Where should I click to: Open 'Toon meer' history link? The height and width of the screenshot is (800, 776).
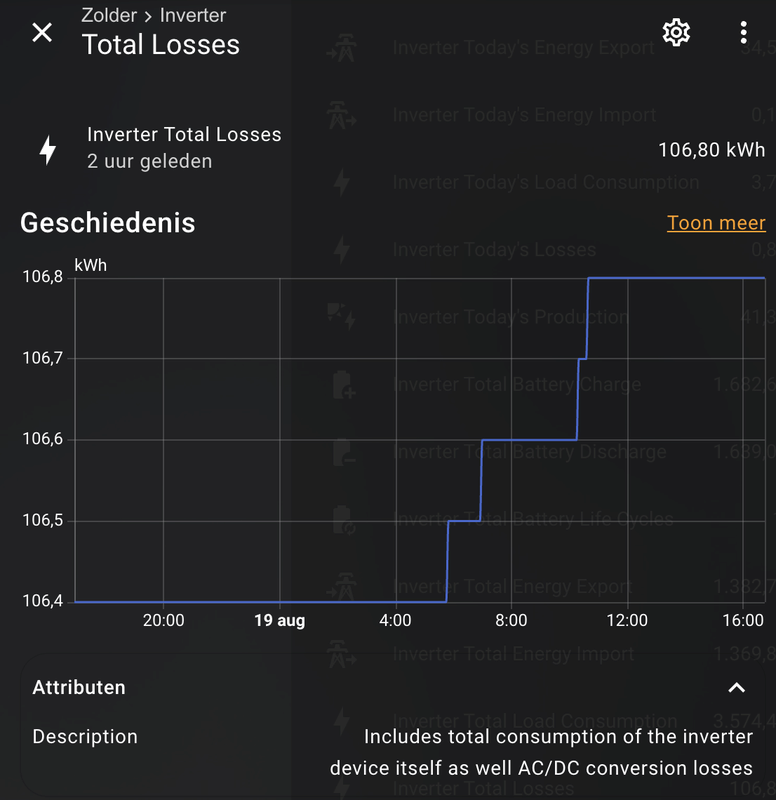click(716, 223)
